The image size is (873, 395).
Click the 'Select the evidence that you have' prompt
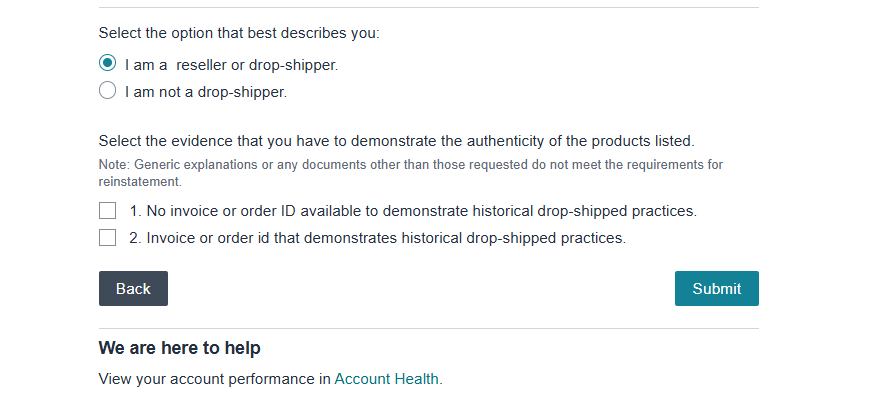(x=396, y=141)
